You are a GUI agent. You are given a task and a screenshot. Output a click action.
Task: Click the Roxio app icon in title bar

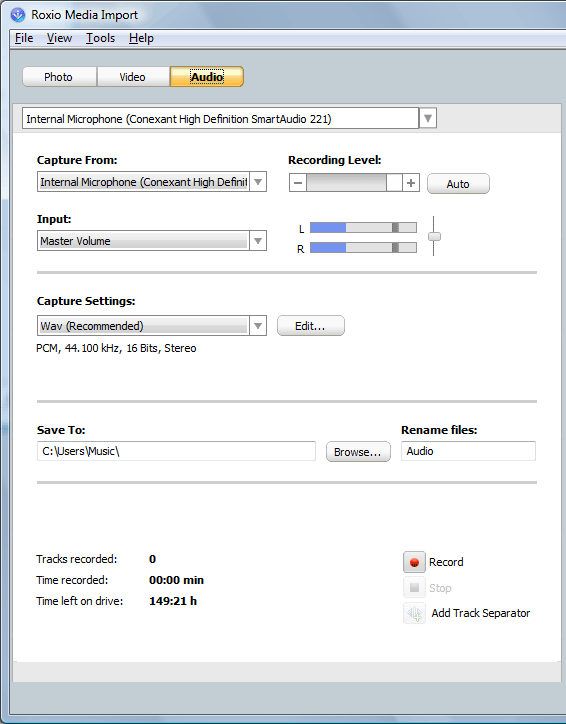point(18,15)
